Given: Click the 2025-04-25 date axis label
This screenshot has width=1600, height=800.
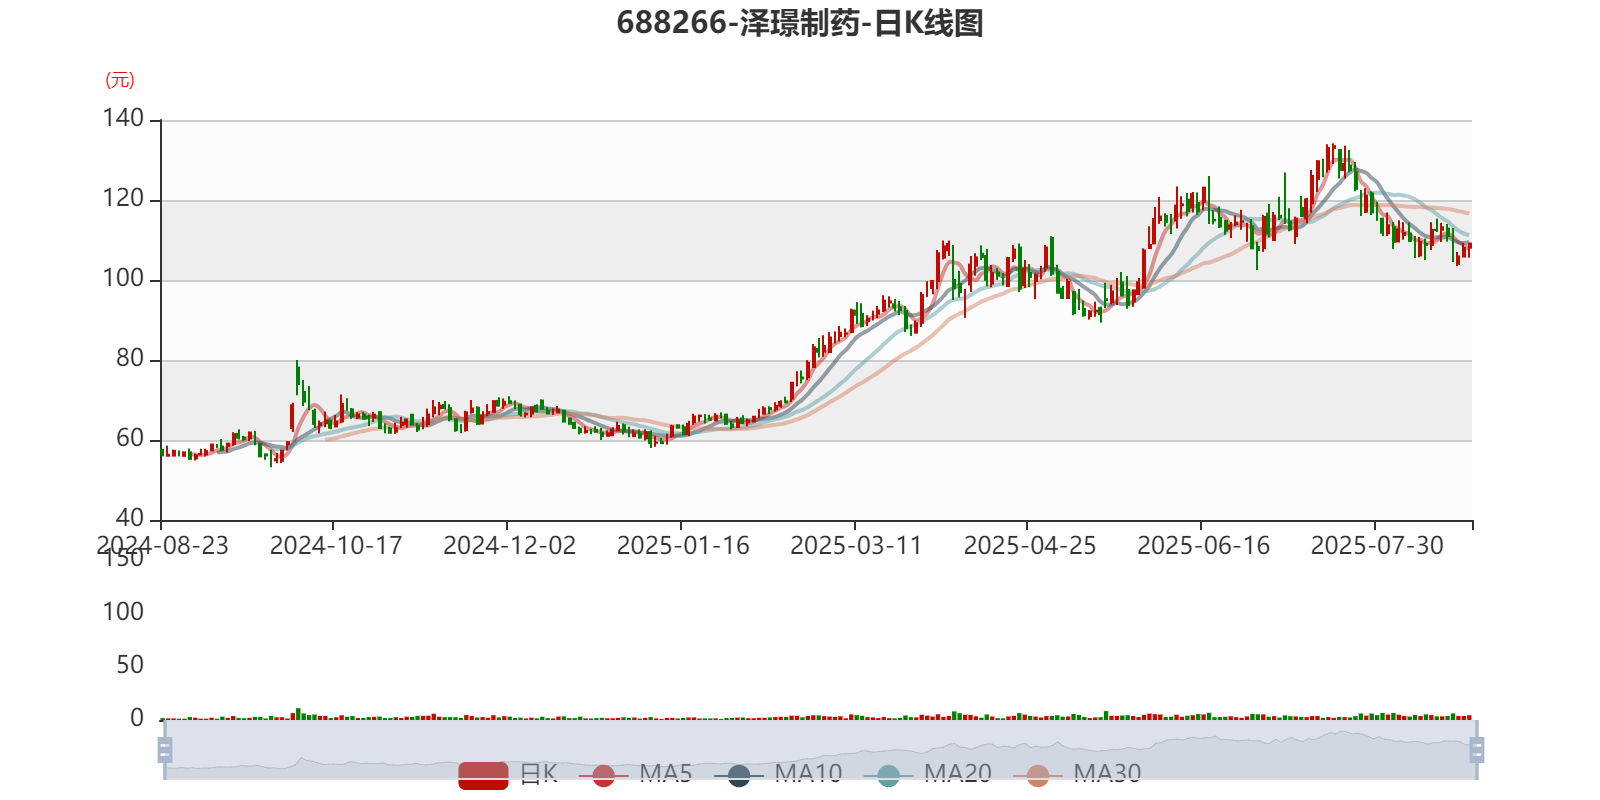Looking at the screenshot, I should [x=1030, y=546].
